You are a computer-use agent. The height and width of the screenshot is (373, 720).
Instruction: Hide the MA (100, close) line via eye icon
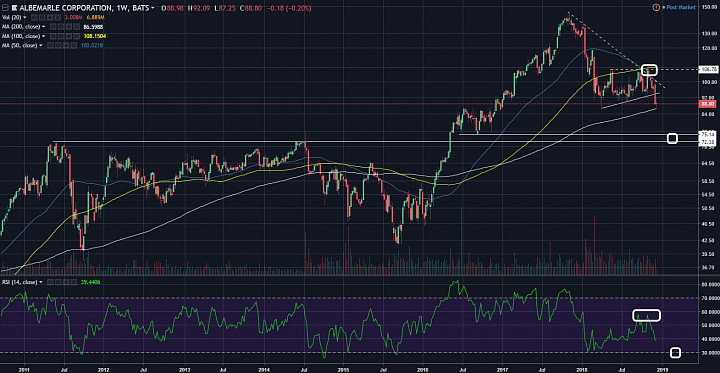[x=53, y=36]
